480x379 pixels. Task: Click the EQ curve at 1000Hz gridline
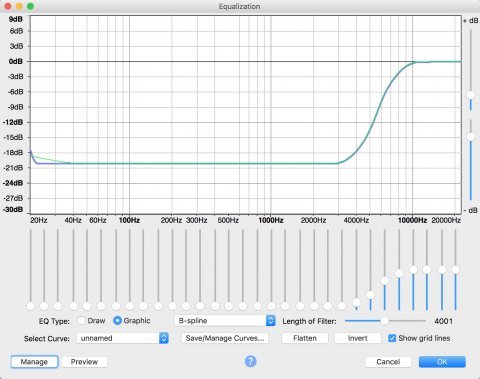point(271,163)
